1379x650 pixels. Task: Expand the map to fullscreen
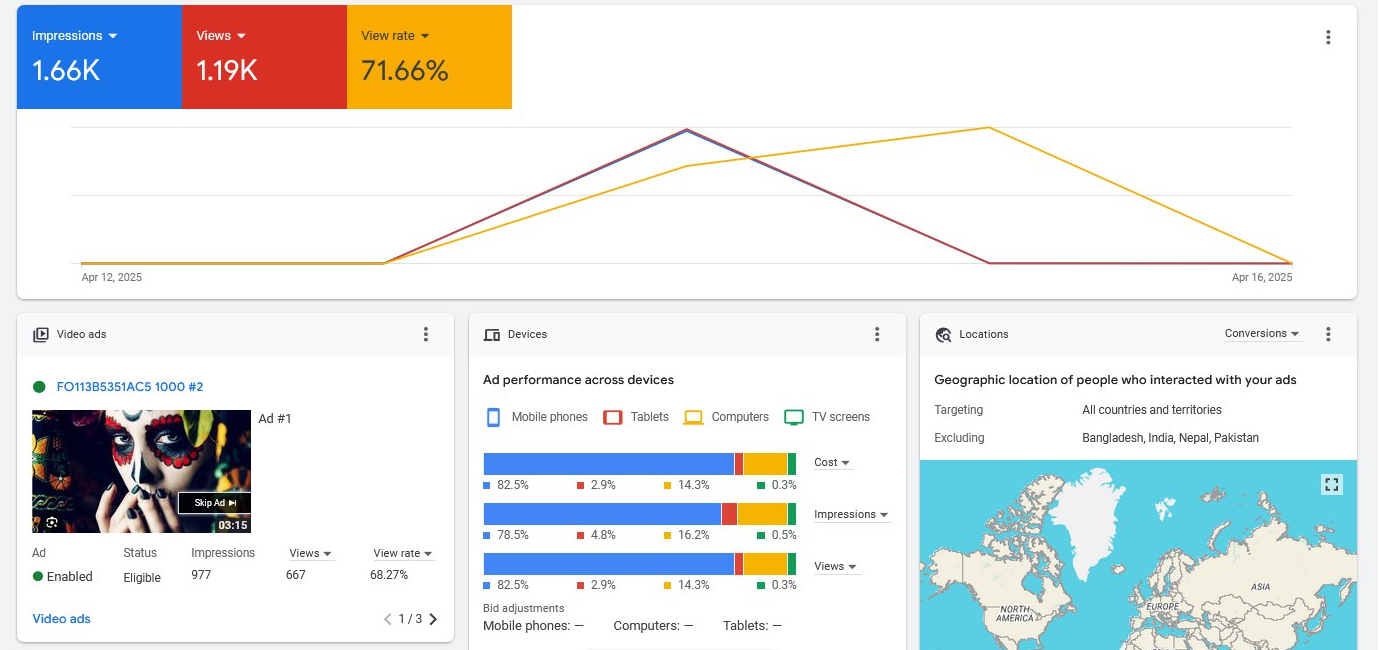coord(1331,484)
